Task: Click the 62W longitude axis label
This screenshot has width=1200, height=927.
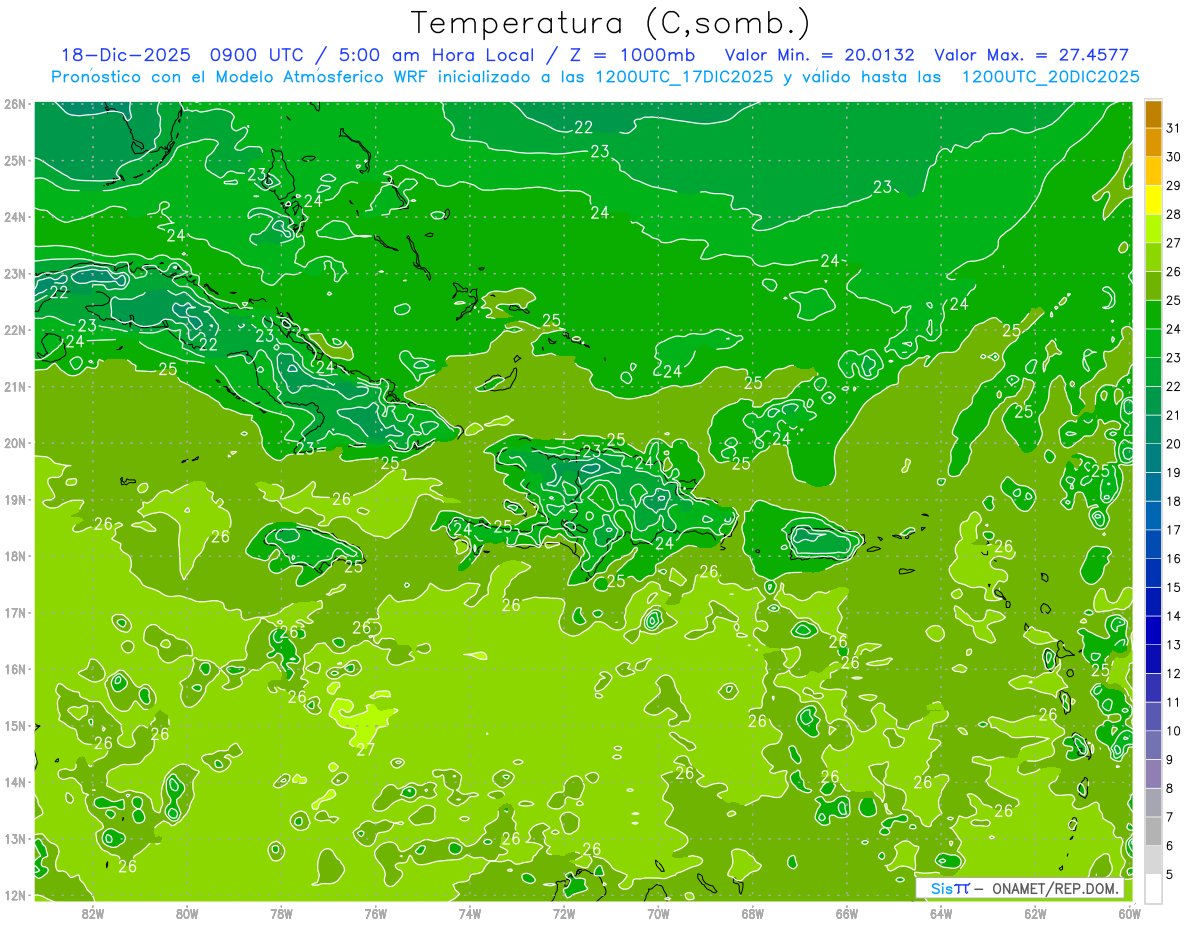Action: pyautogui.click(x=1035, y=913)
